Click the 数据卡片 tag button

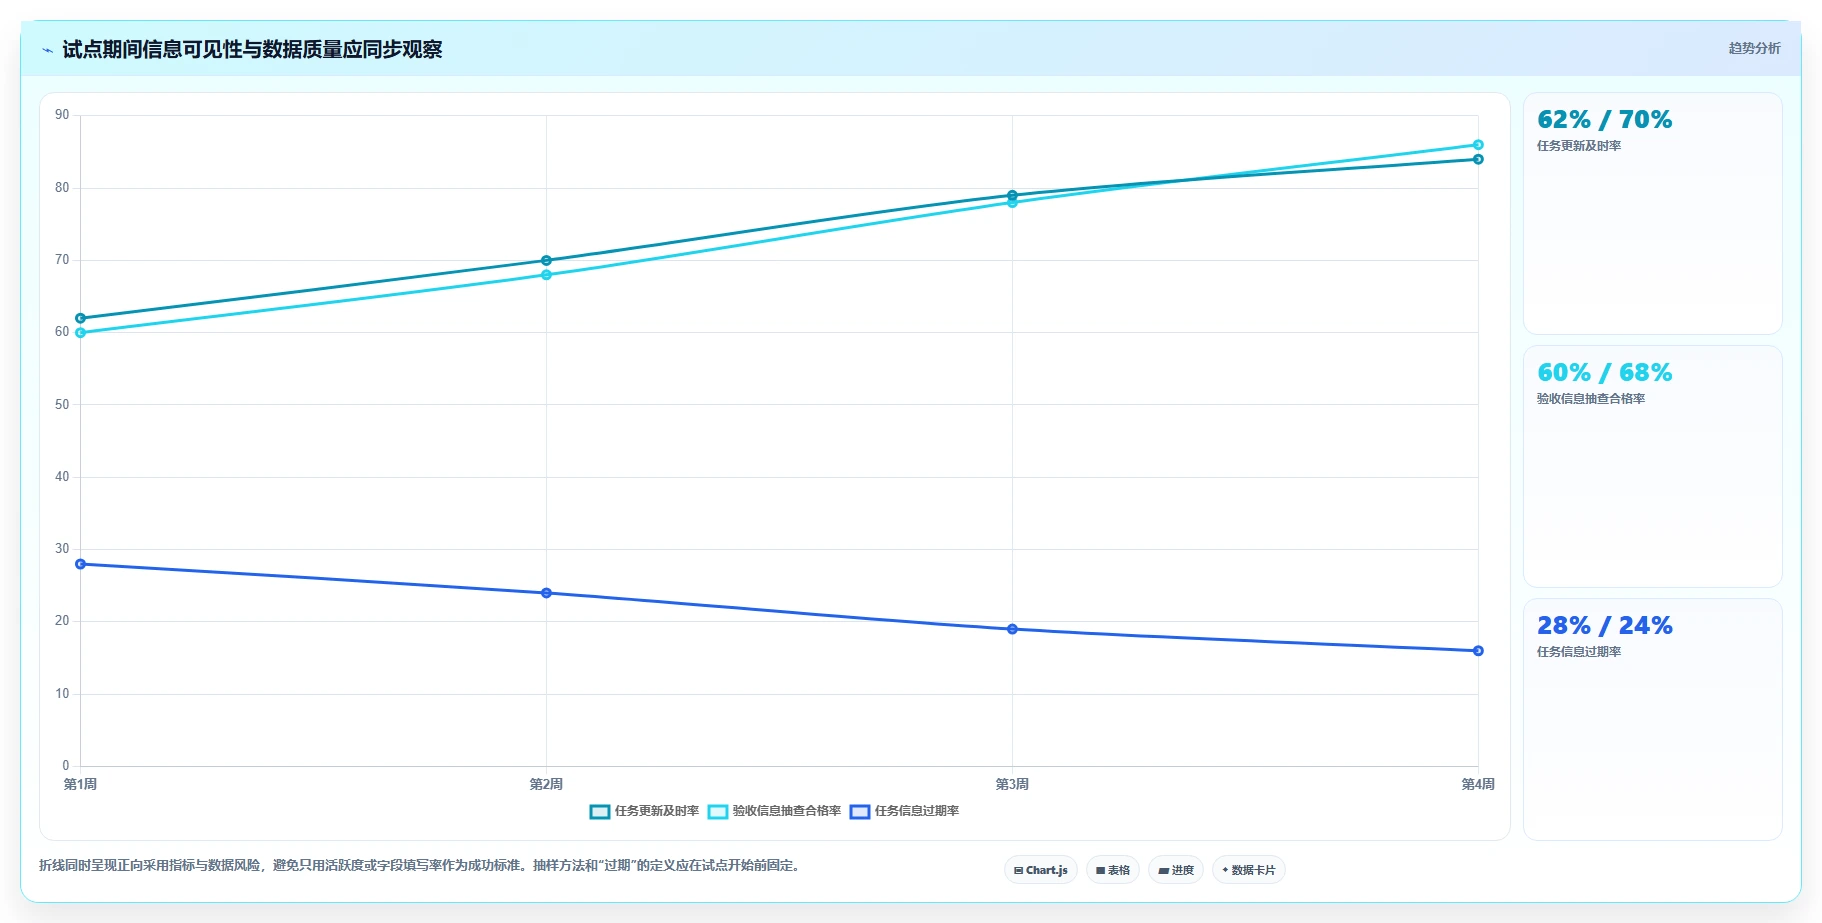1249,870
